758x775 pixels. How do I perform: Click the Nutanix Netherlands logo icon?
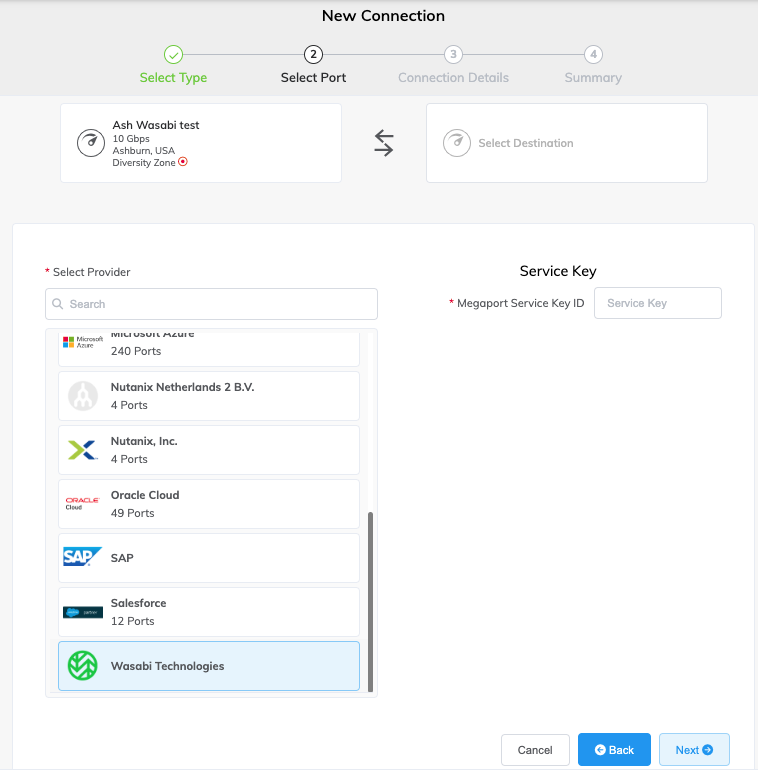(x=82, y=396)
